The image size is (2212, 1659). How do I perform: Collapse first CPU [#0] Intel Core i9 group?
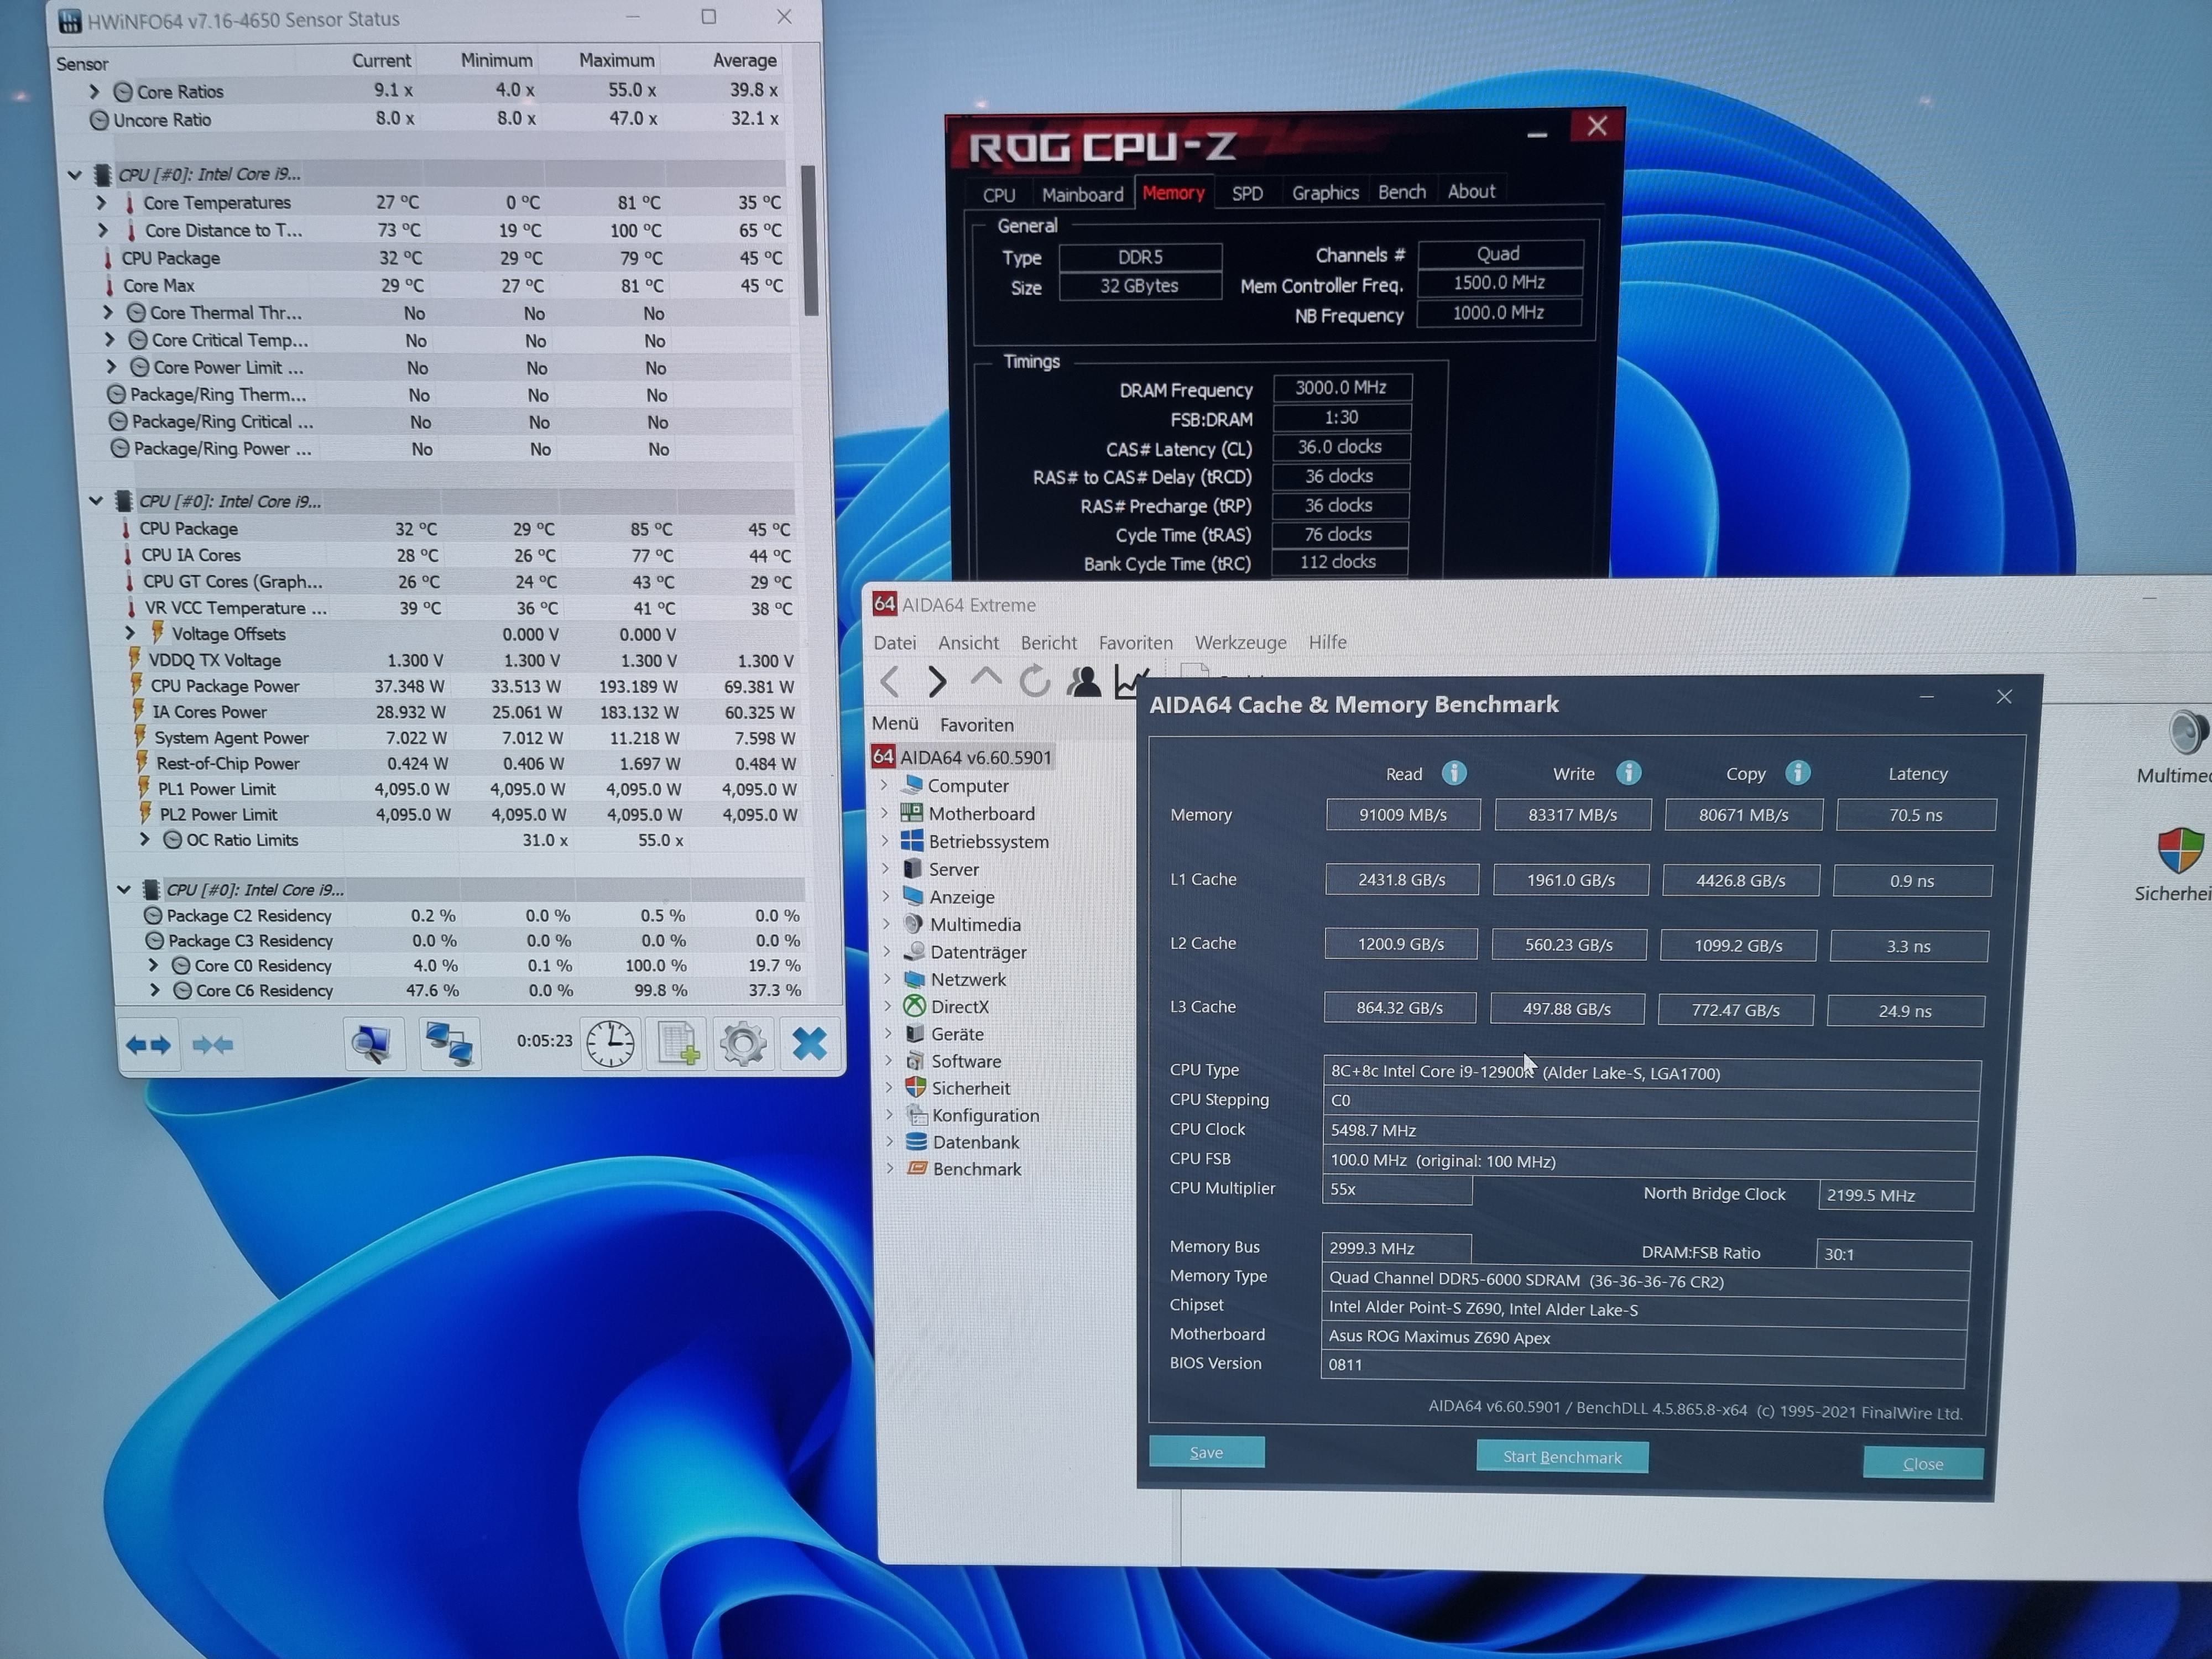point(75,174)
